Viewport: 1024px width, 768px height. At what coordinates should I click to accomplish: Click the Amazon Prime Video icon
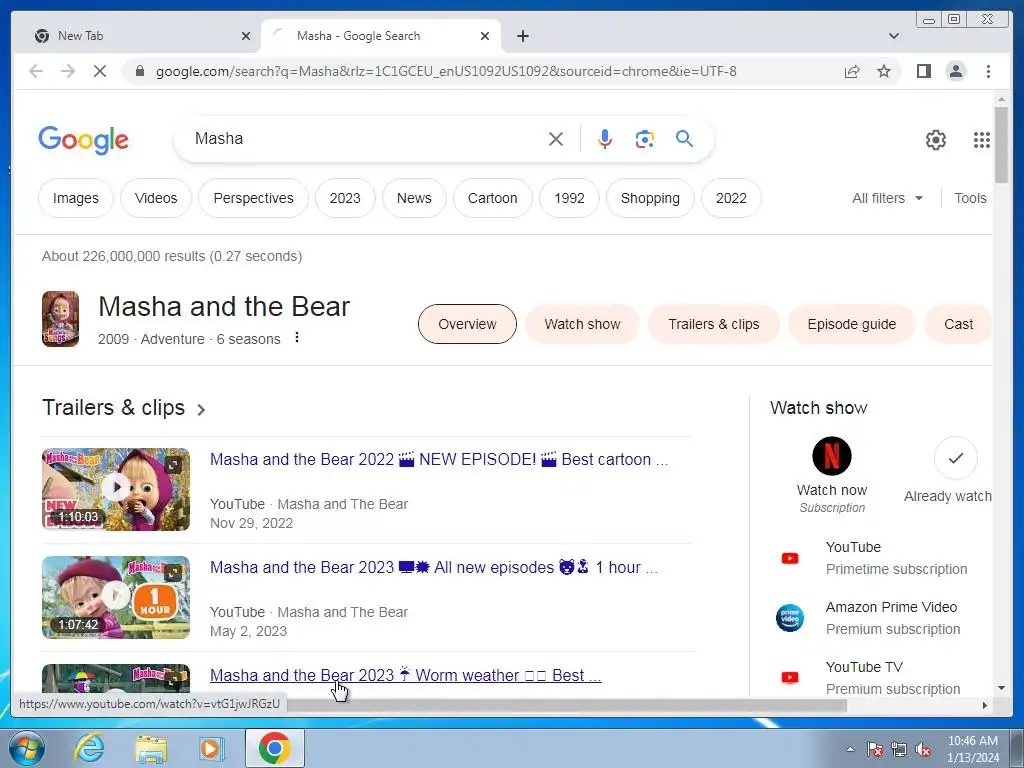tap(790, 618)
